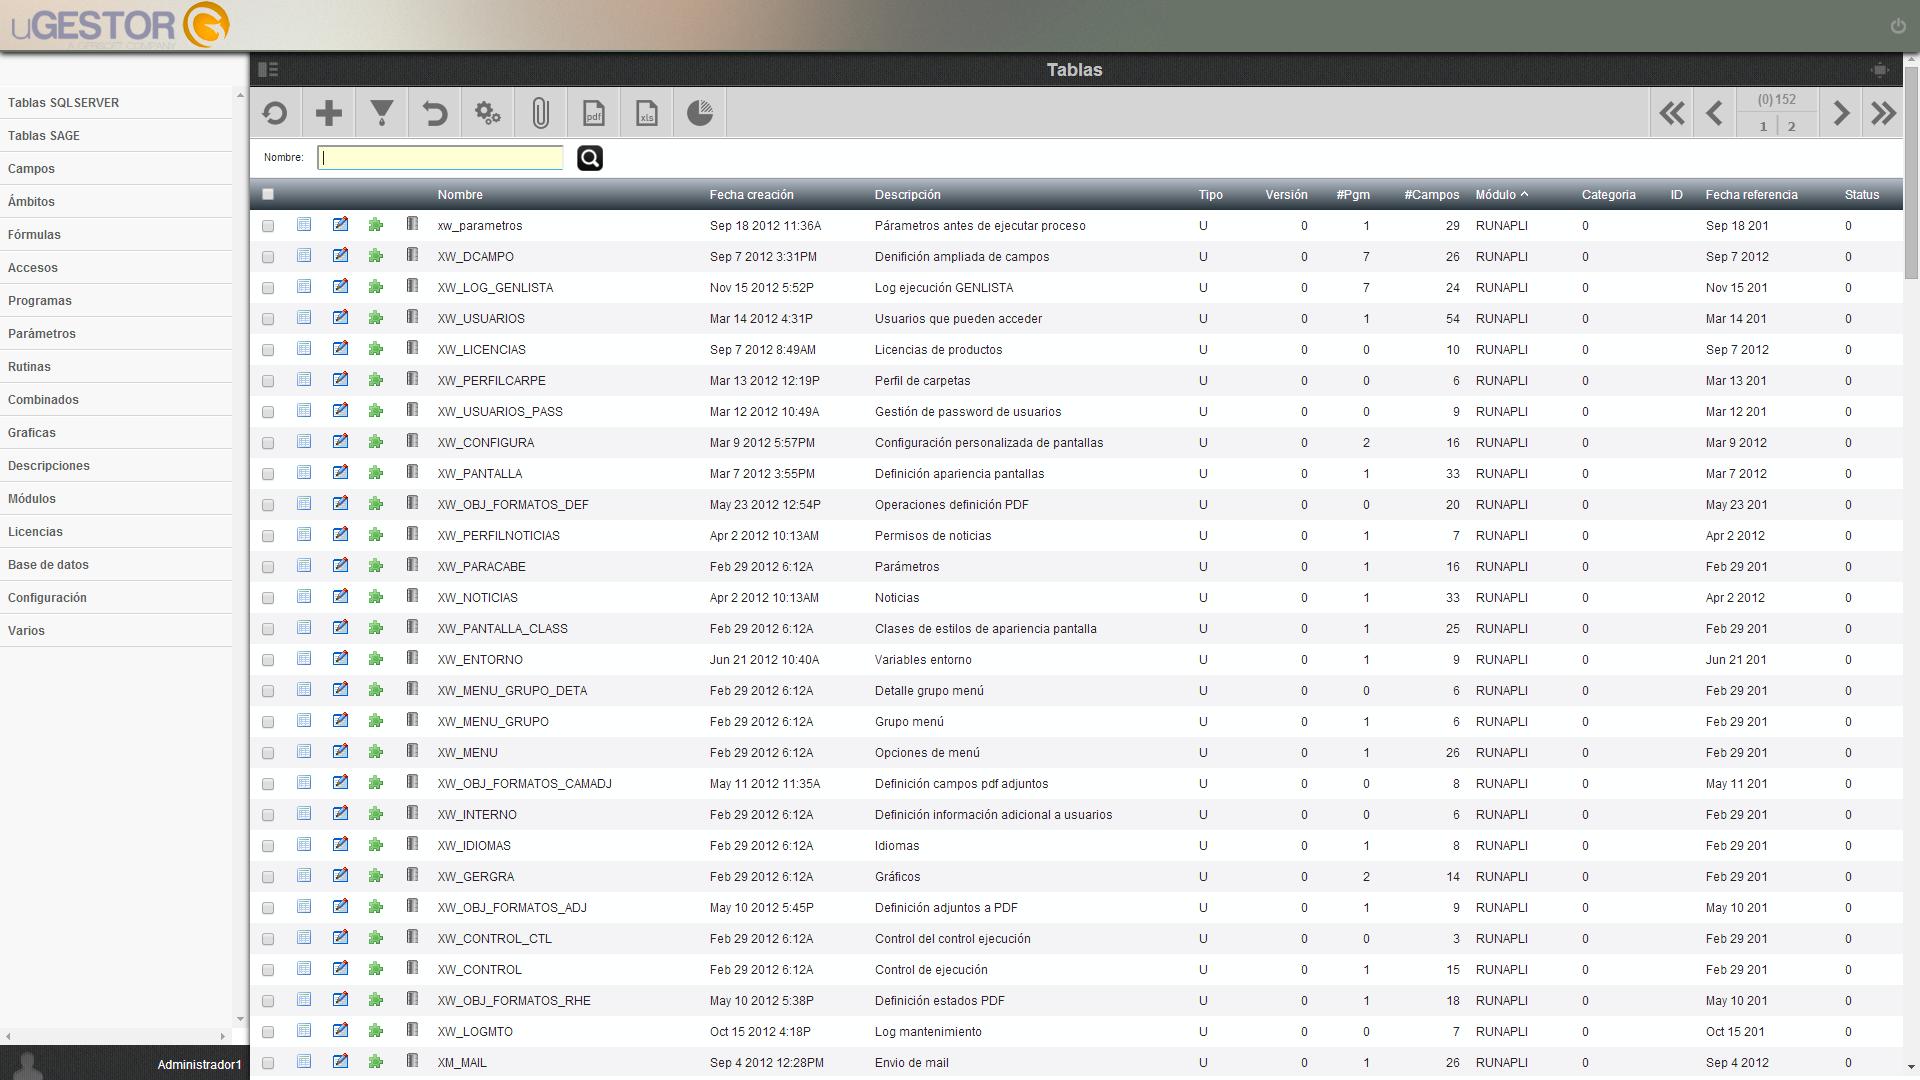The height and width of the screenshot is (1080, 1920).
Task: Toggle the select-all checkbox in header
Action: 267,194
